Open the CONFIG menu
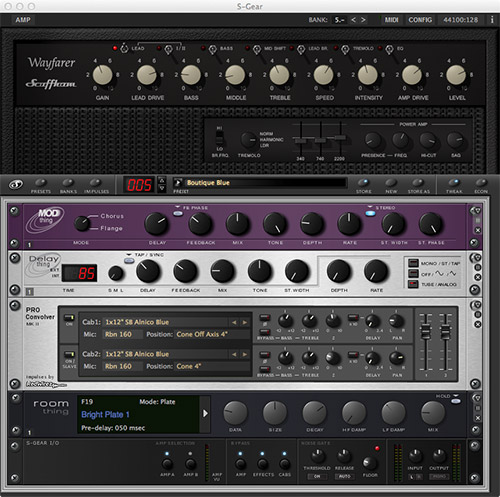This screenshot has height=497, width=500. coord(420,20)
